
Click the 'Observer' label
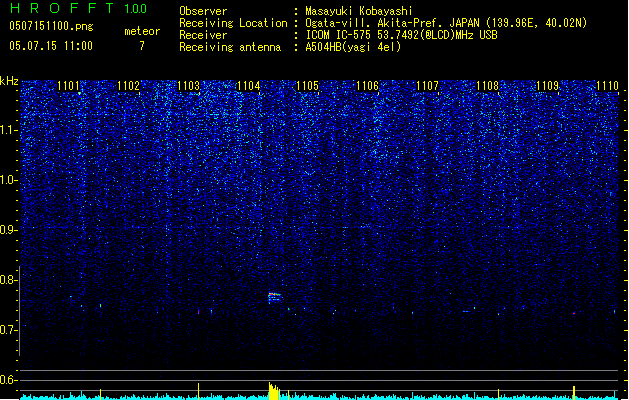203,11
